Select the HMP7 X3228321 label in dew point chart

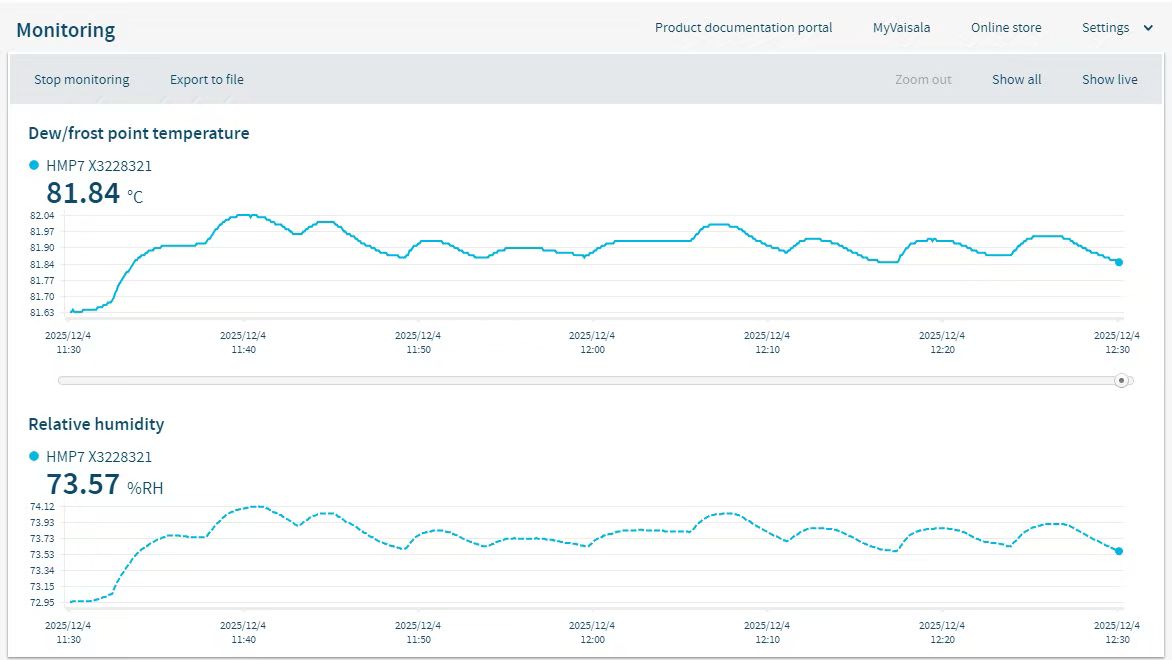[99, 166]
